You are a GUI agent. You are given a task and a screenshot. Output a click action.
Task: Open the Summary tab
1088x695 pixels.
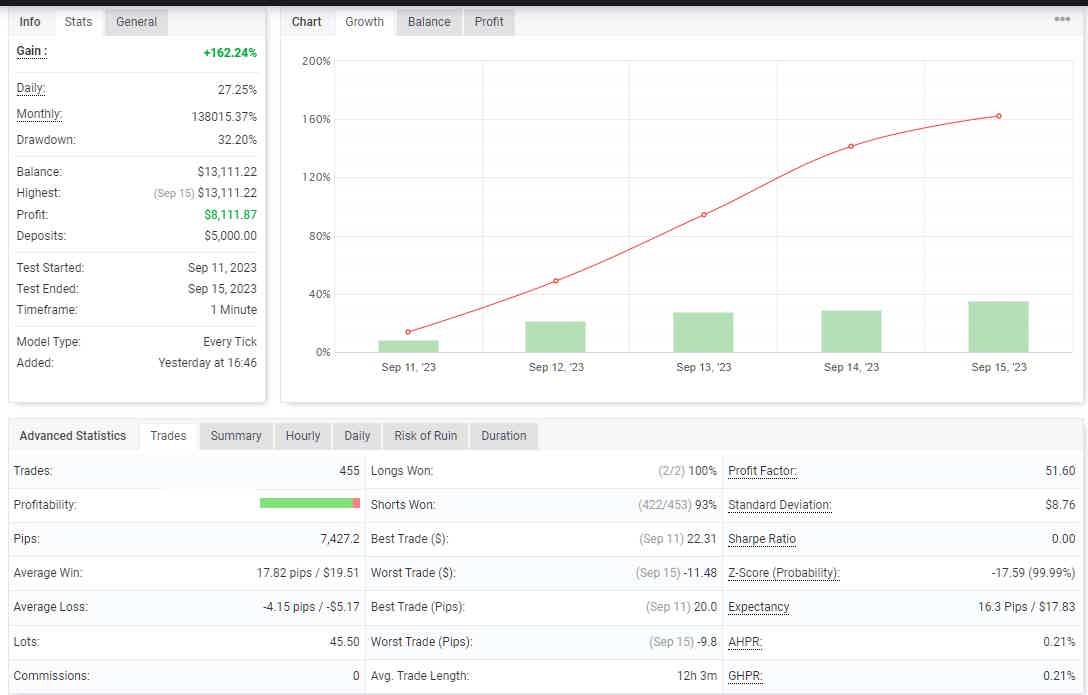pyautogui.click(x=236, y=436)
